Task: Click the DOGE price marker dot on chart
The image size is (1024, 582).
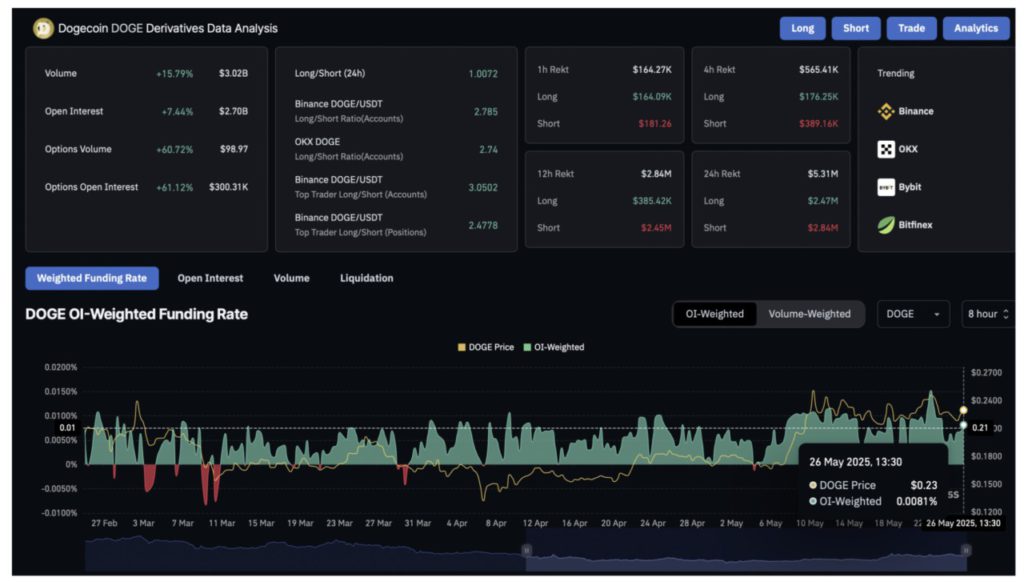Action: [963, 410]
